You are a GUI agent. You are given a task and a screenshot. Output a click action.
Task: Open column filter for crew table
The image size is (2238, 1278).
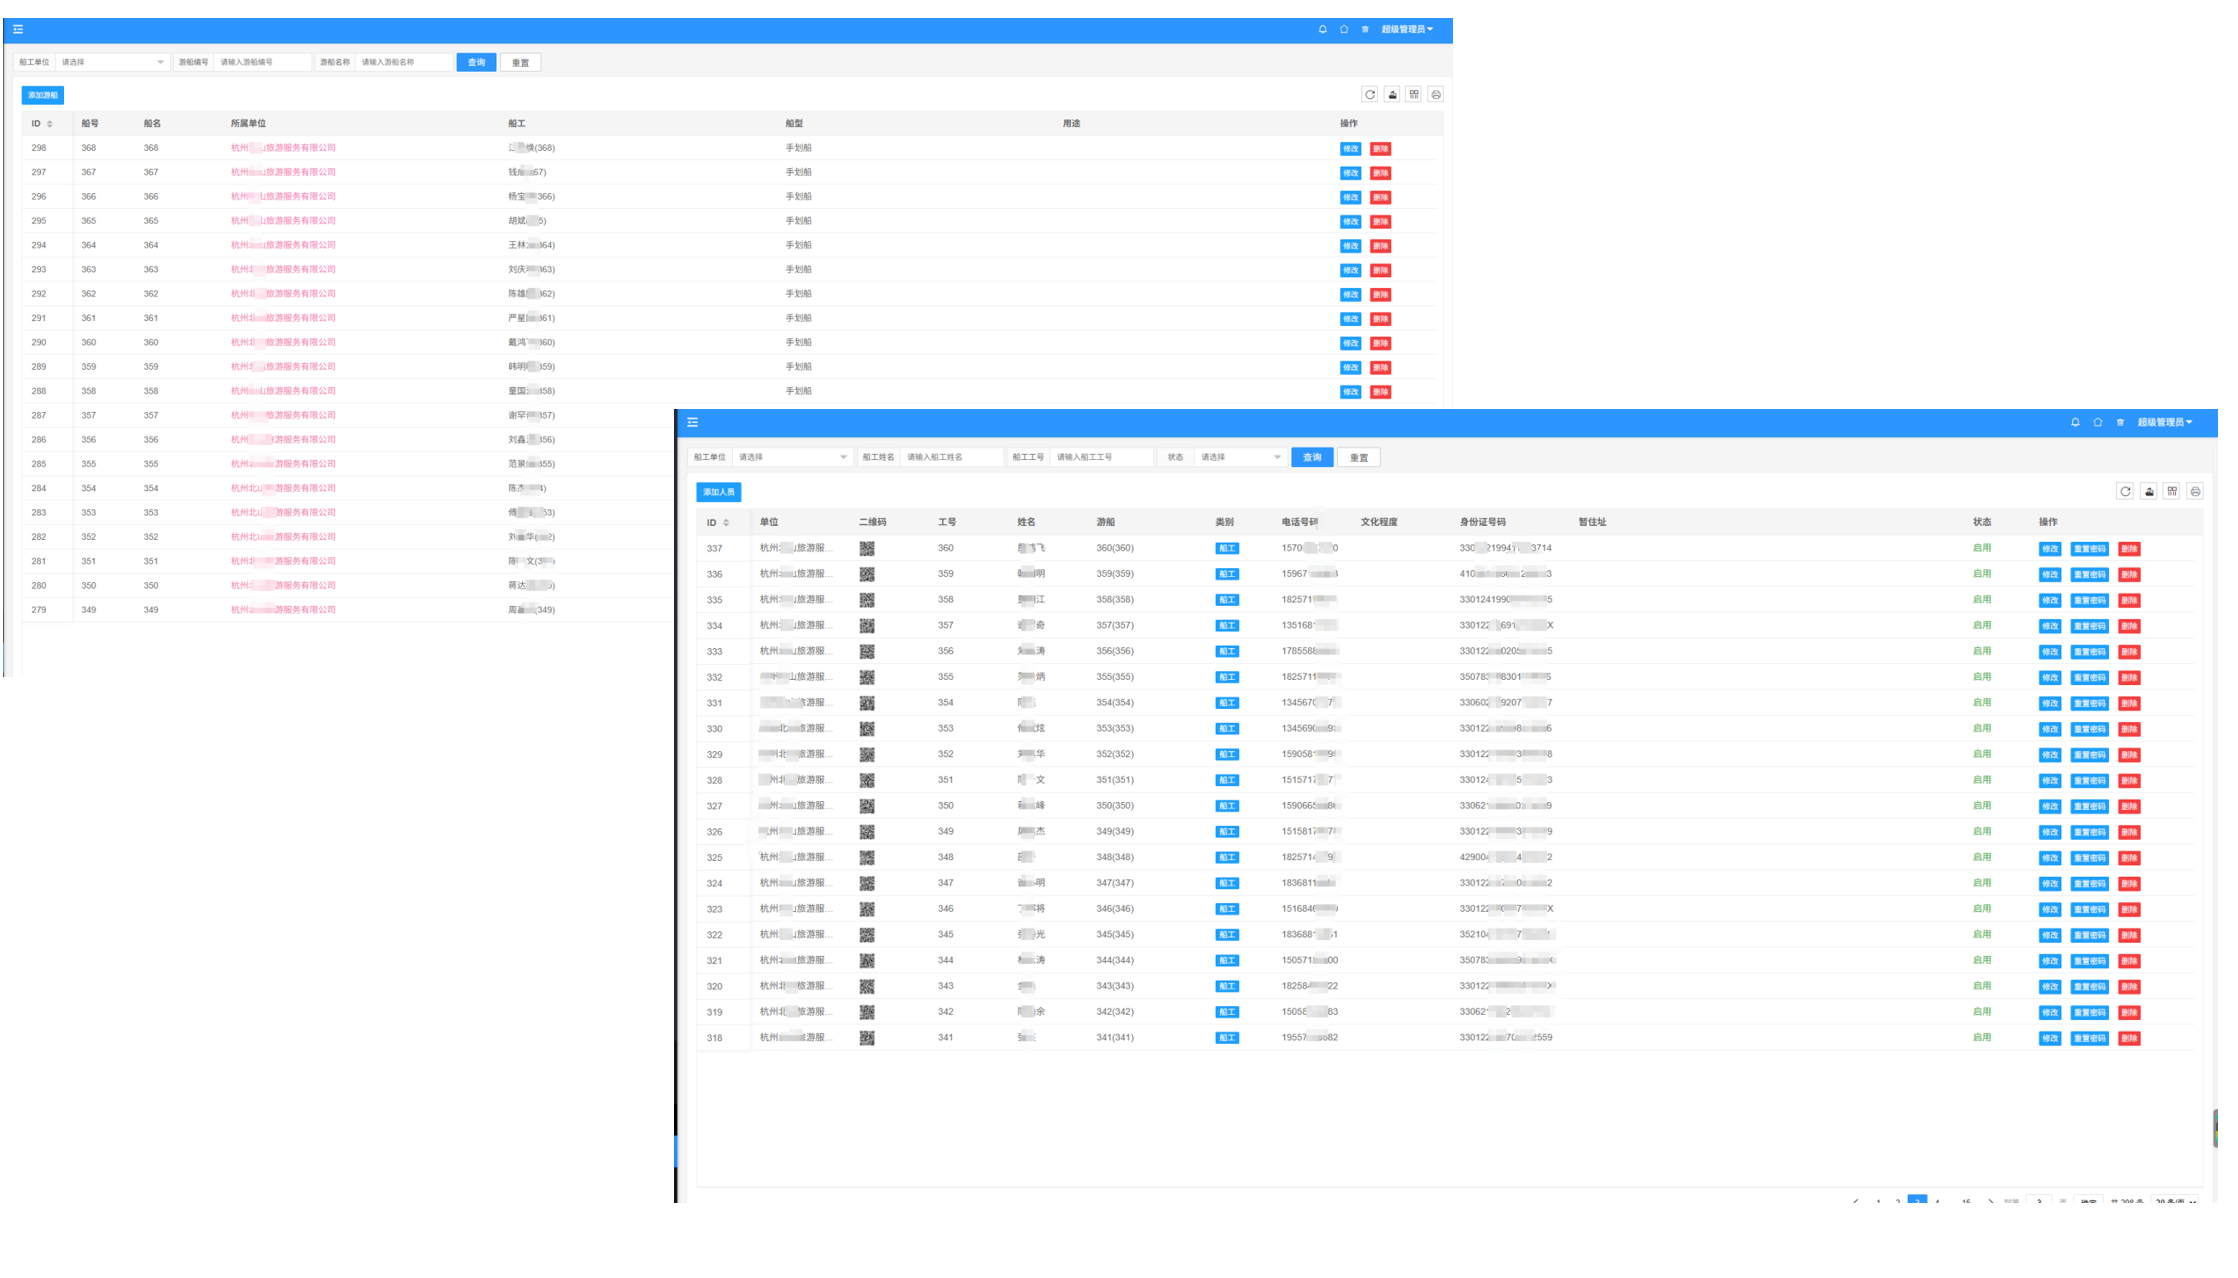click(2172, 491)
